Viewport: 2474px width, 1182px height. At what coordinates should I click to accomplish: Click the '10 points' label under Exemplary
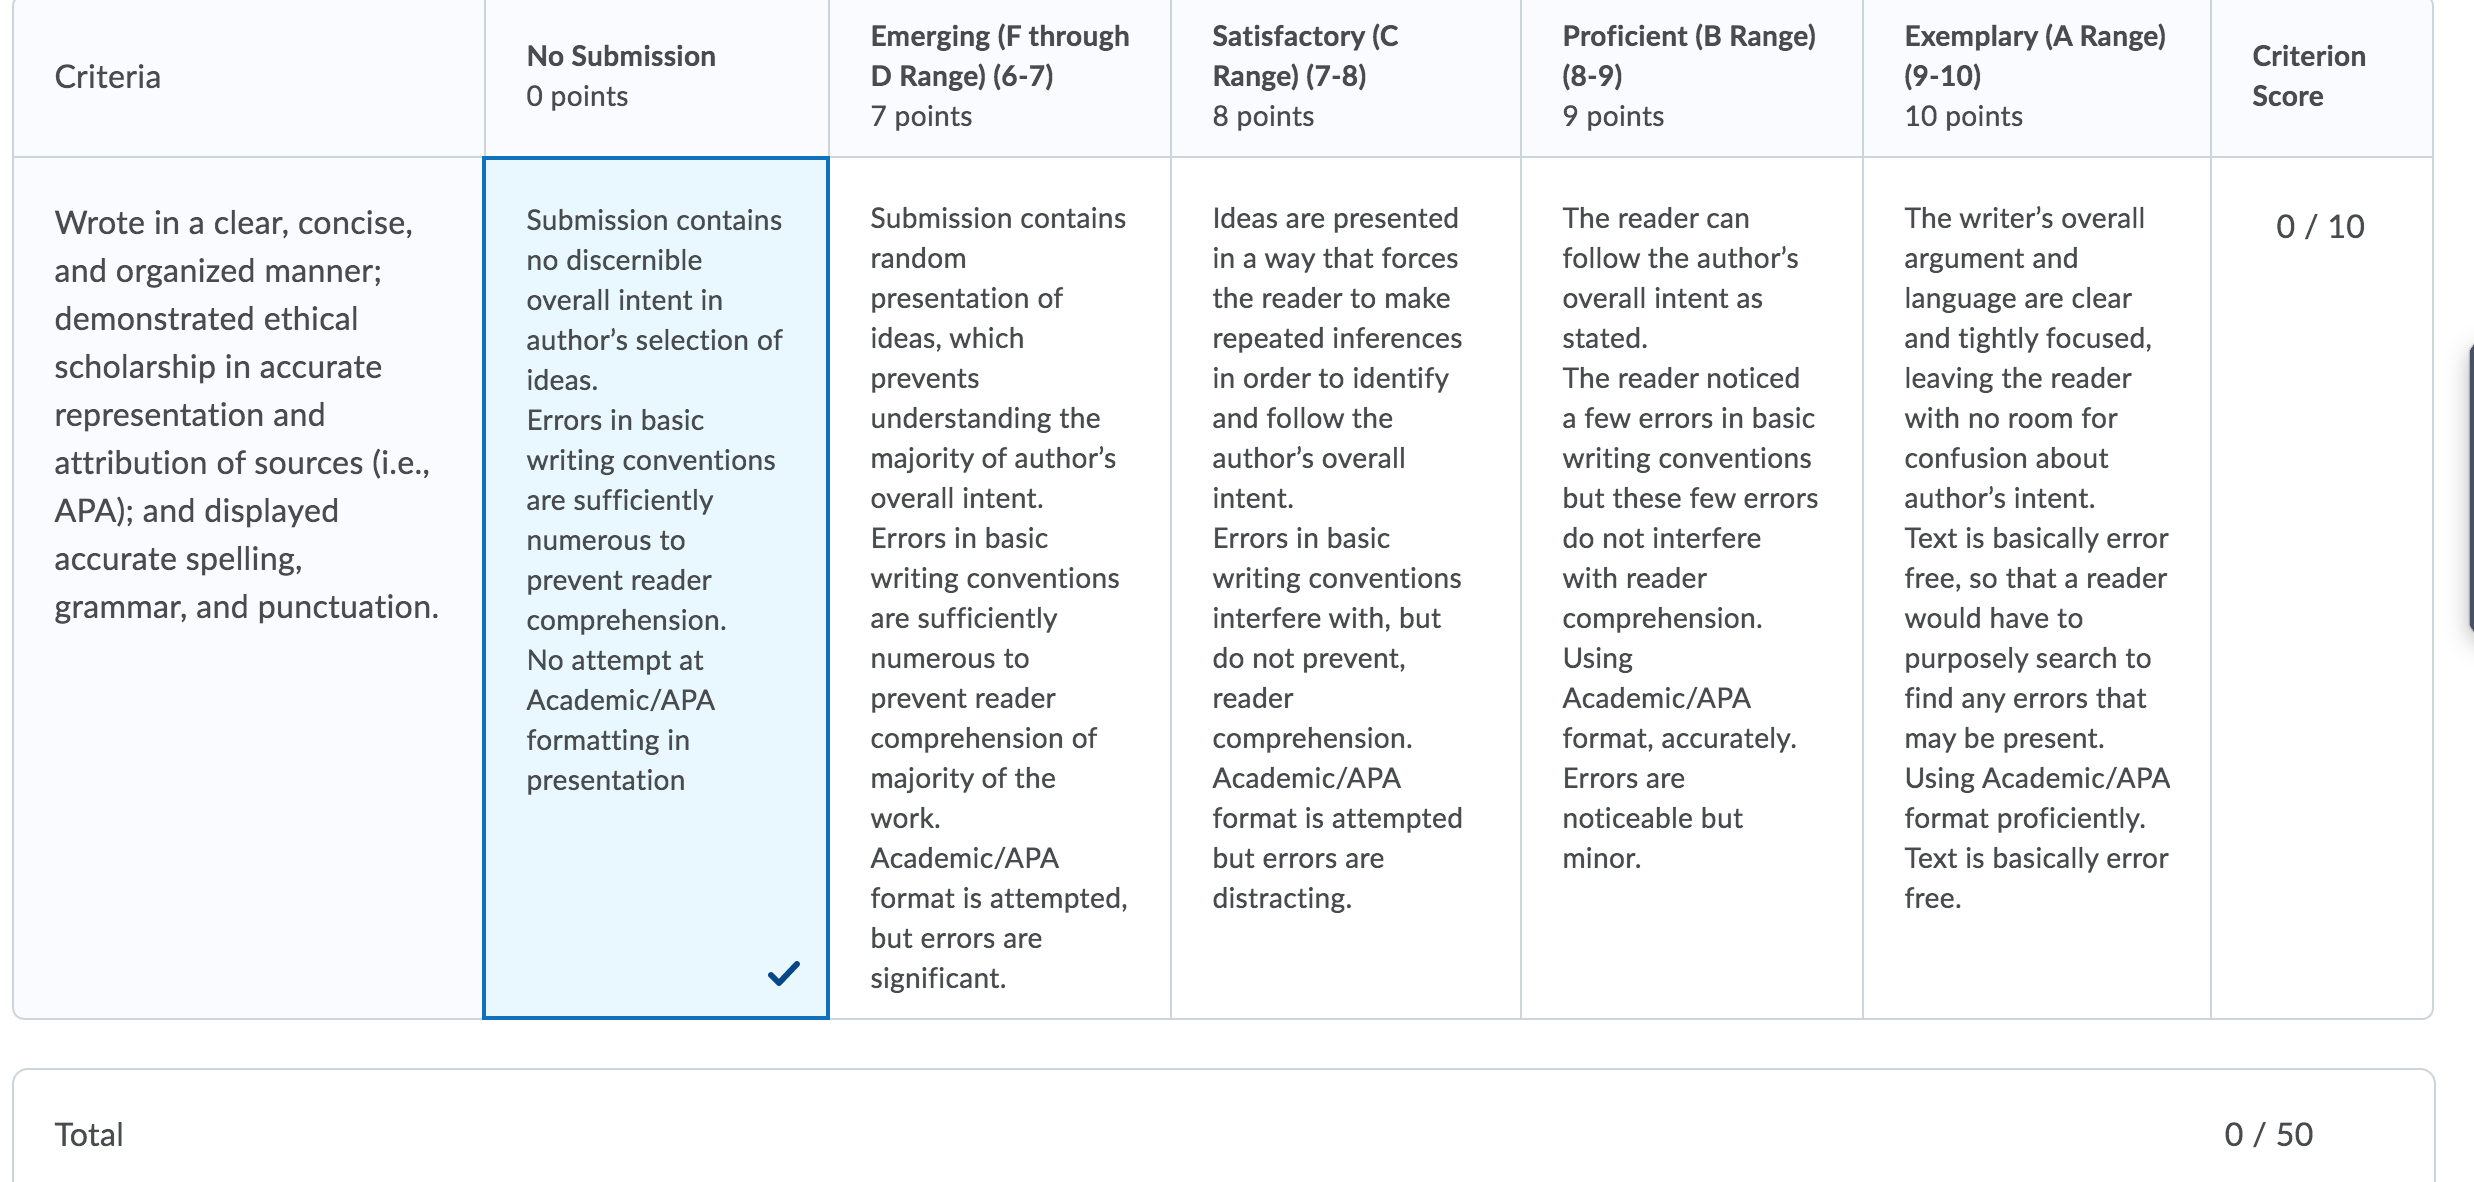[x=1963, y=116]
